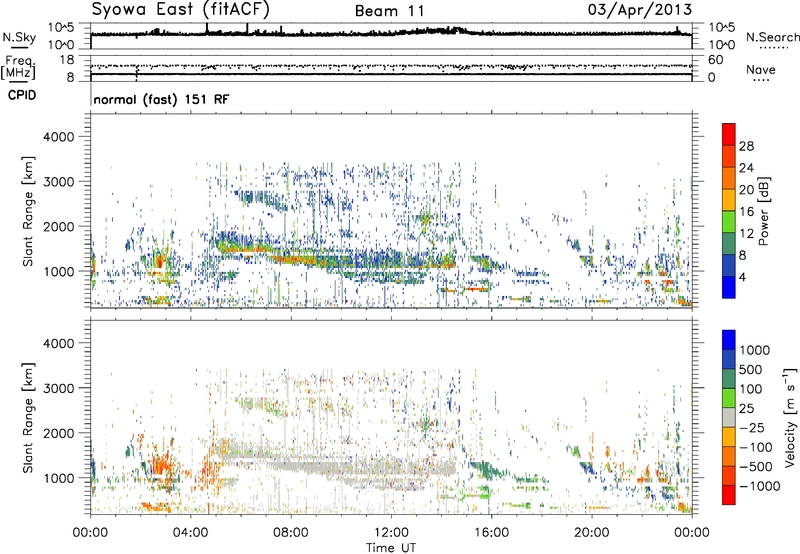Click the '4' label on Power colorbar

click(x=743, y=278)
